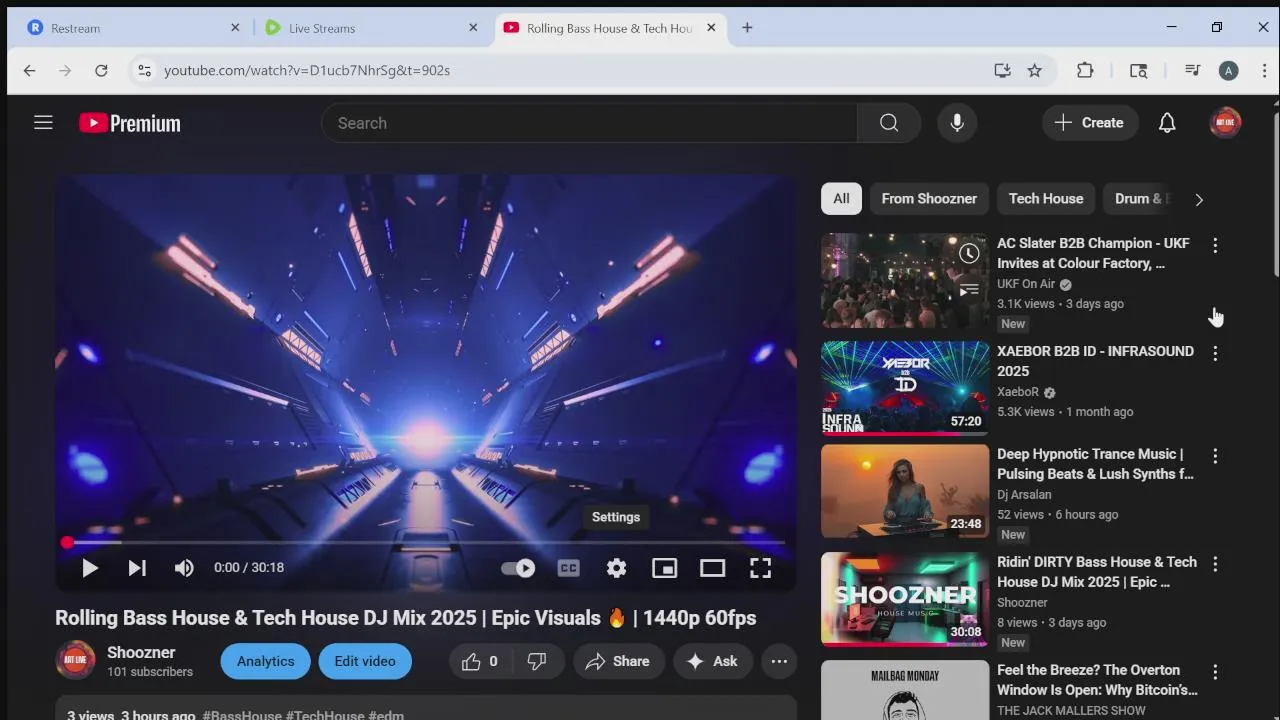Open options for Ridin' DIRTY Bass House video
The image size is (1280, 720).
[1215, 564]
